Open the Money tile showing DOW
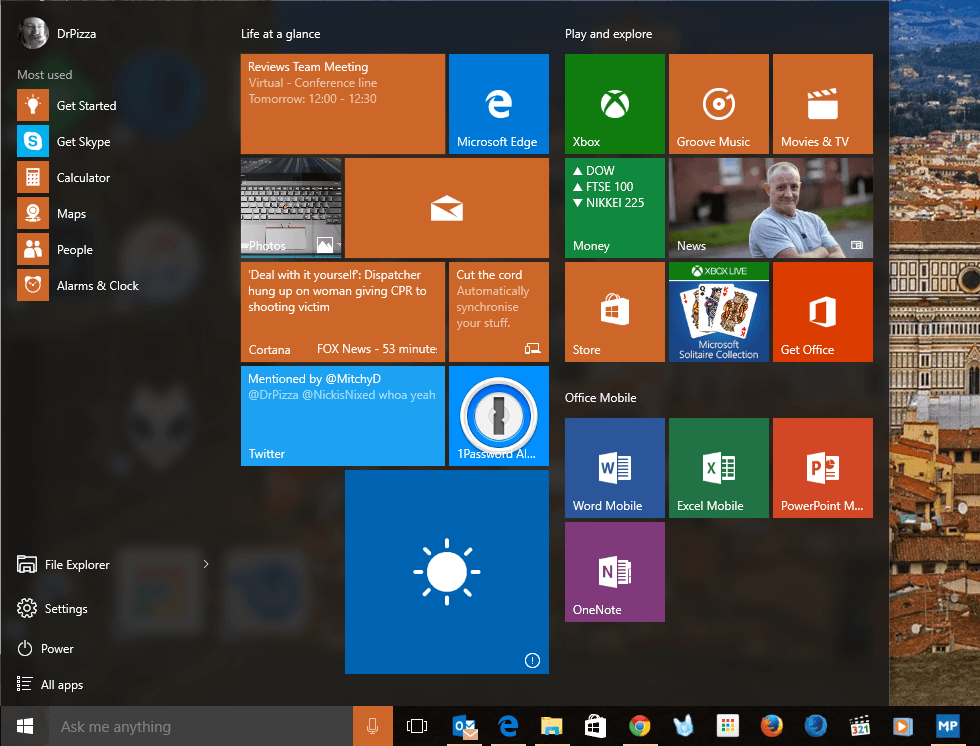This screenshot has height=746, width=980. (615, 207)
